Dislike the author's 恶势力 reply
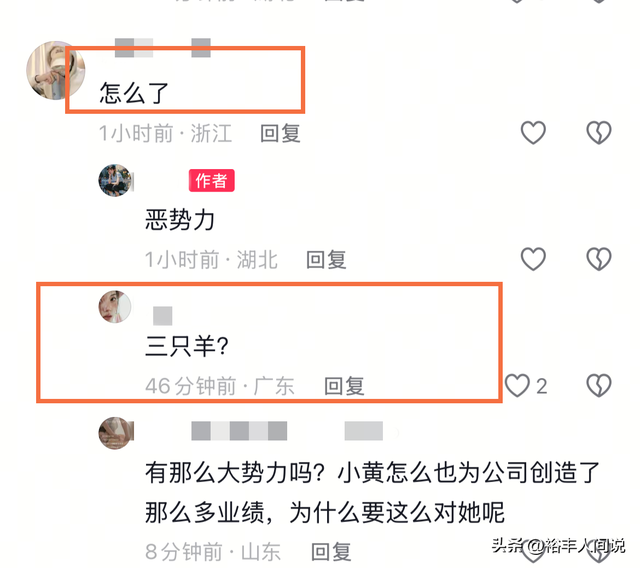The width and height of the screenshot is (640, 568). pyautogui.click(x=599, y=259)
